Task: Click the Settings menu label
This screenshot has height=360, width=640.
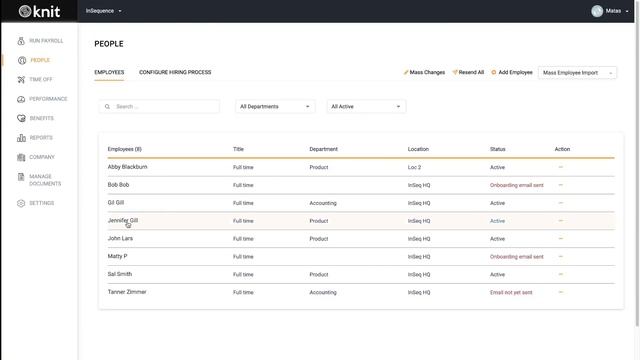Action: [42, 203]
